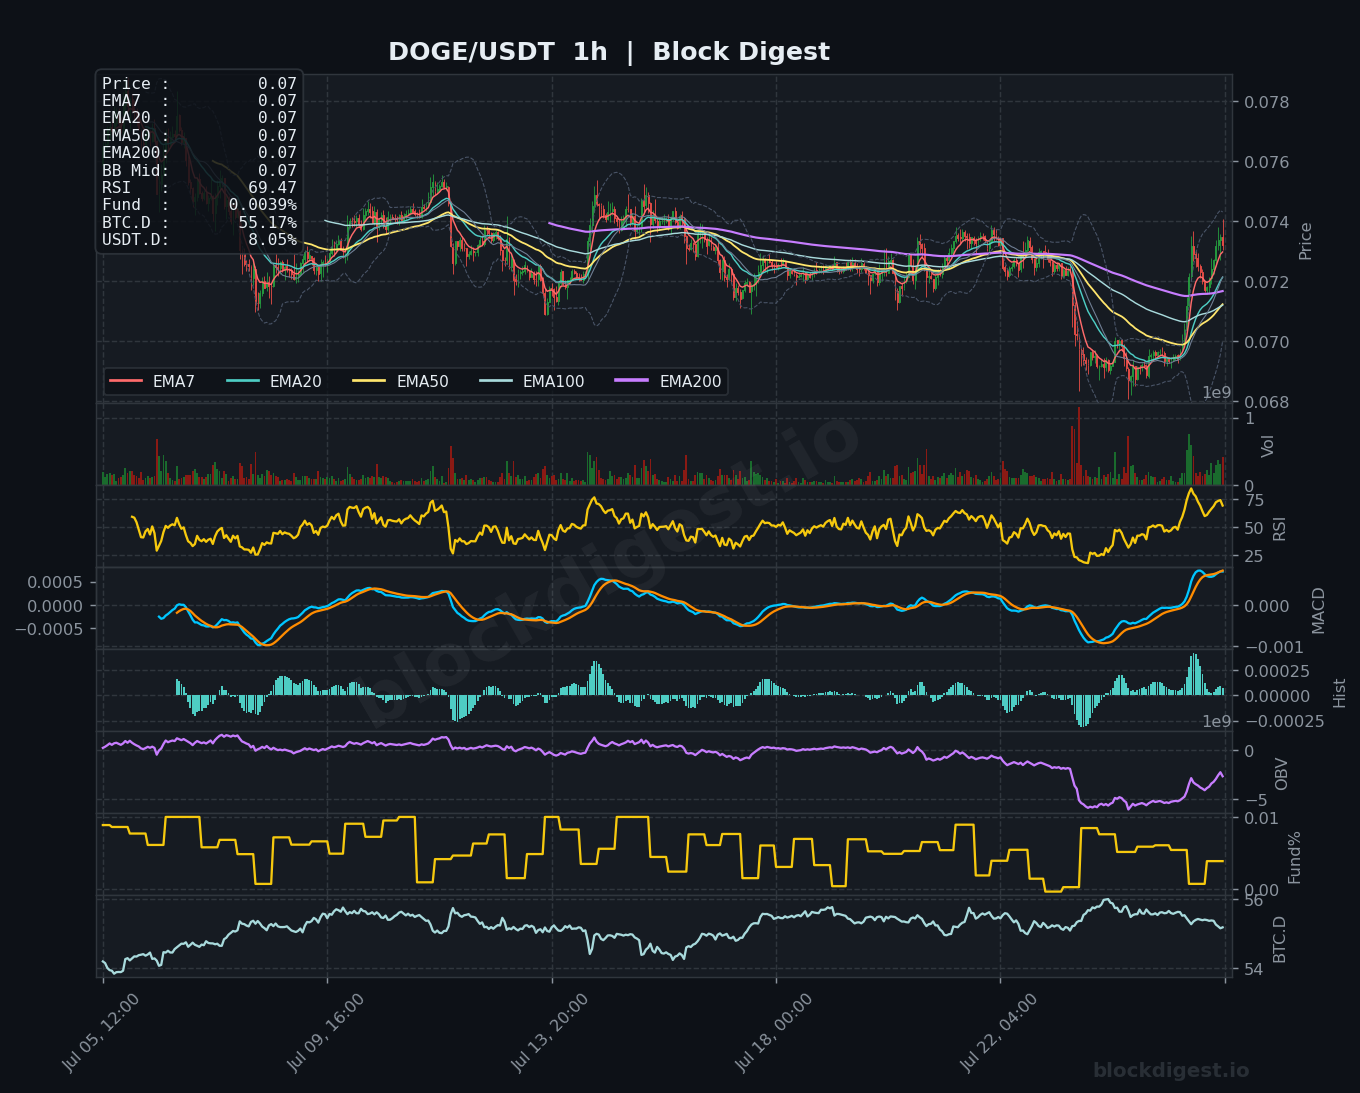The image size is (1360, 1093).
Task: Click the RSI axis tick label 75
Action: 1254,501
